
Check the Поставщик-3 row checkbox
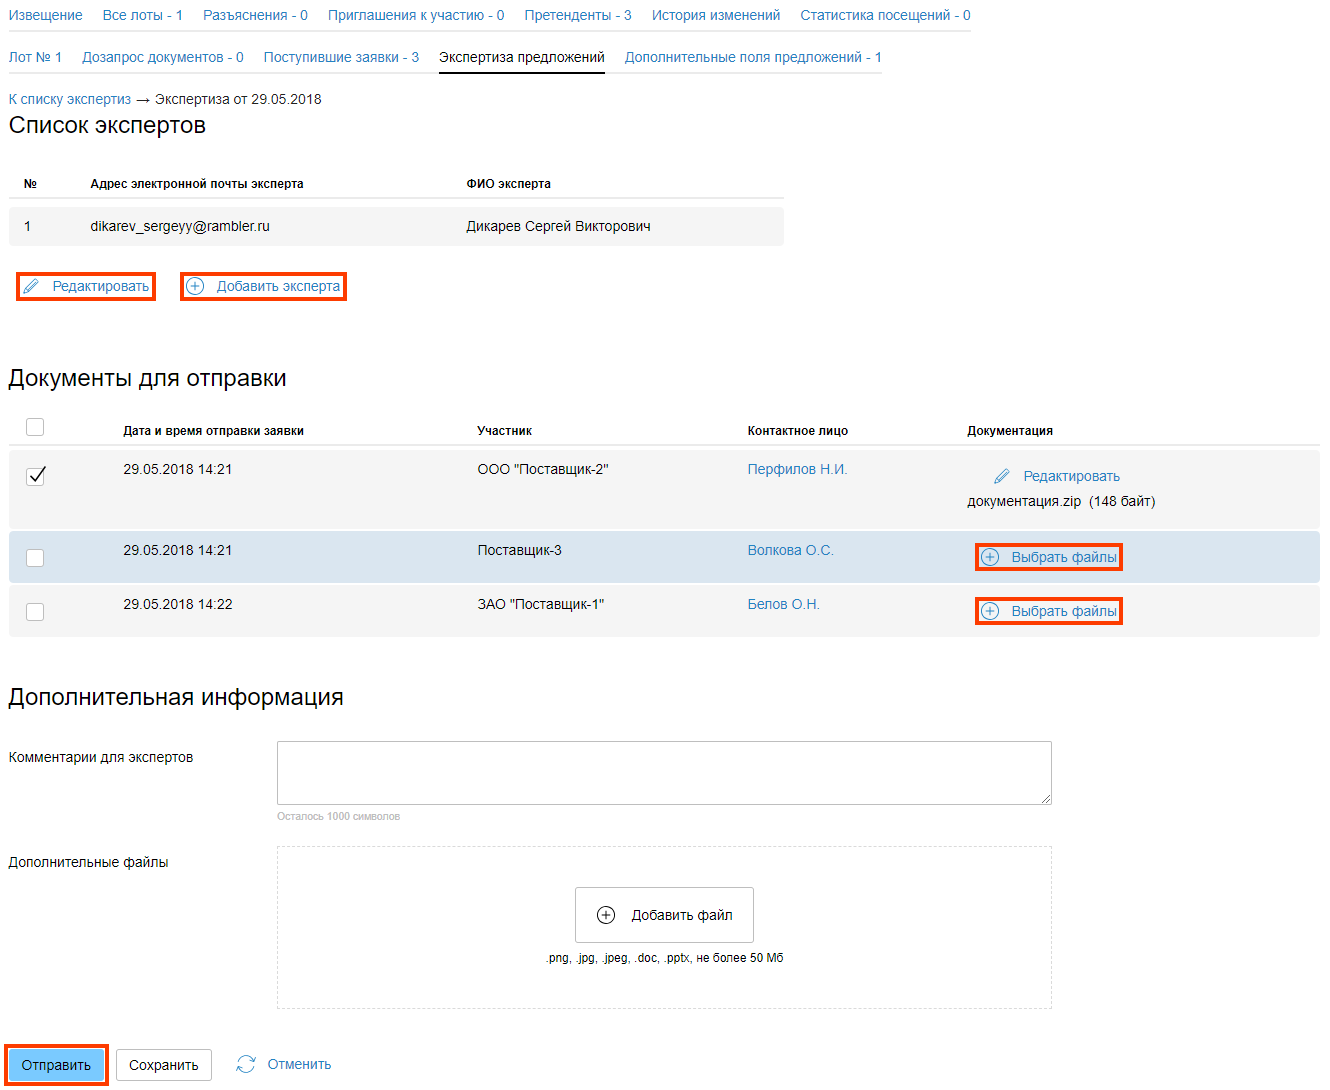[35, 558]
